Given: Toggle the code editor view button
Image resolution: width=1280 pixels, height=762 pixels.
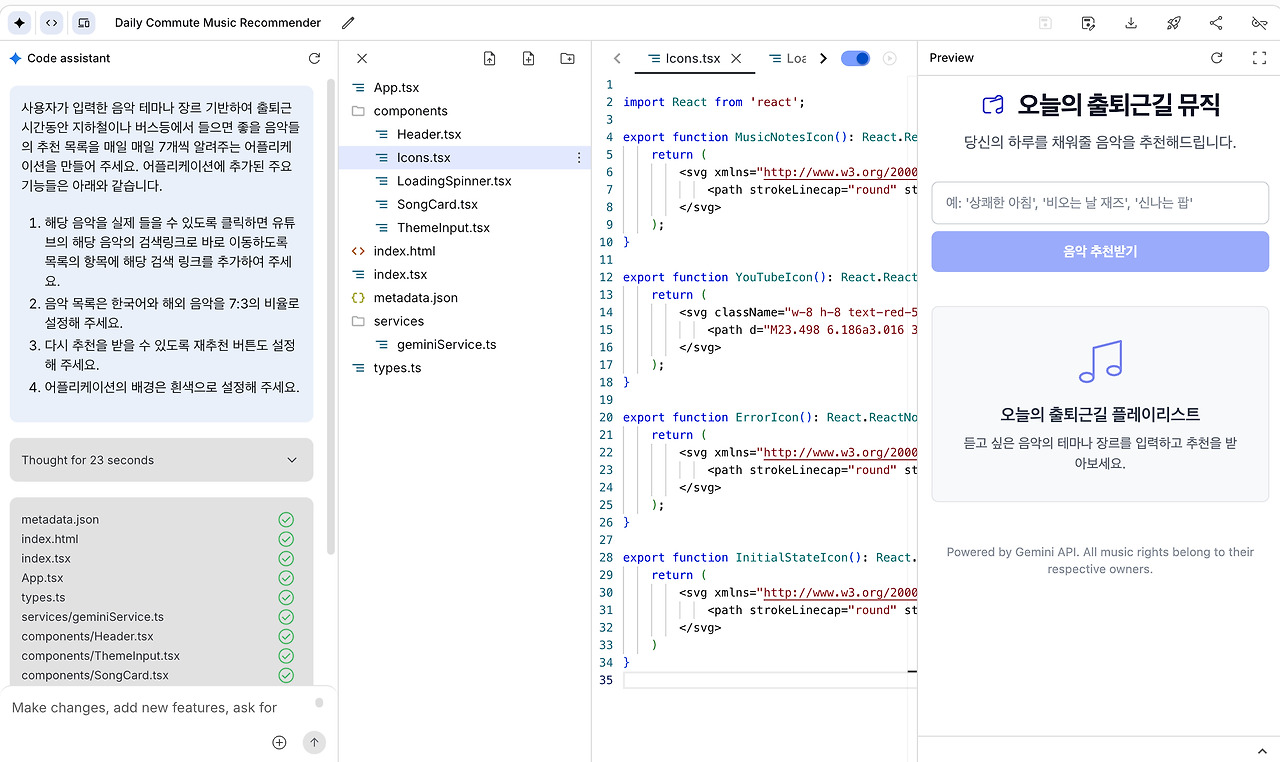Looking at the screenshot, I should click(x=51, y=22).
